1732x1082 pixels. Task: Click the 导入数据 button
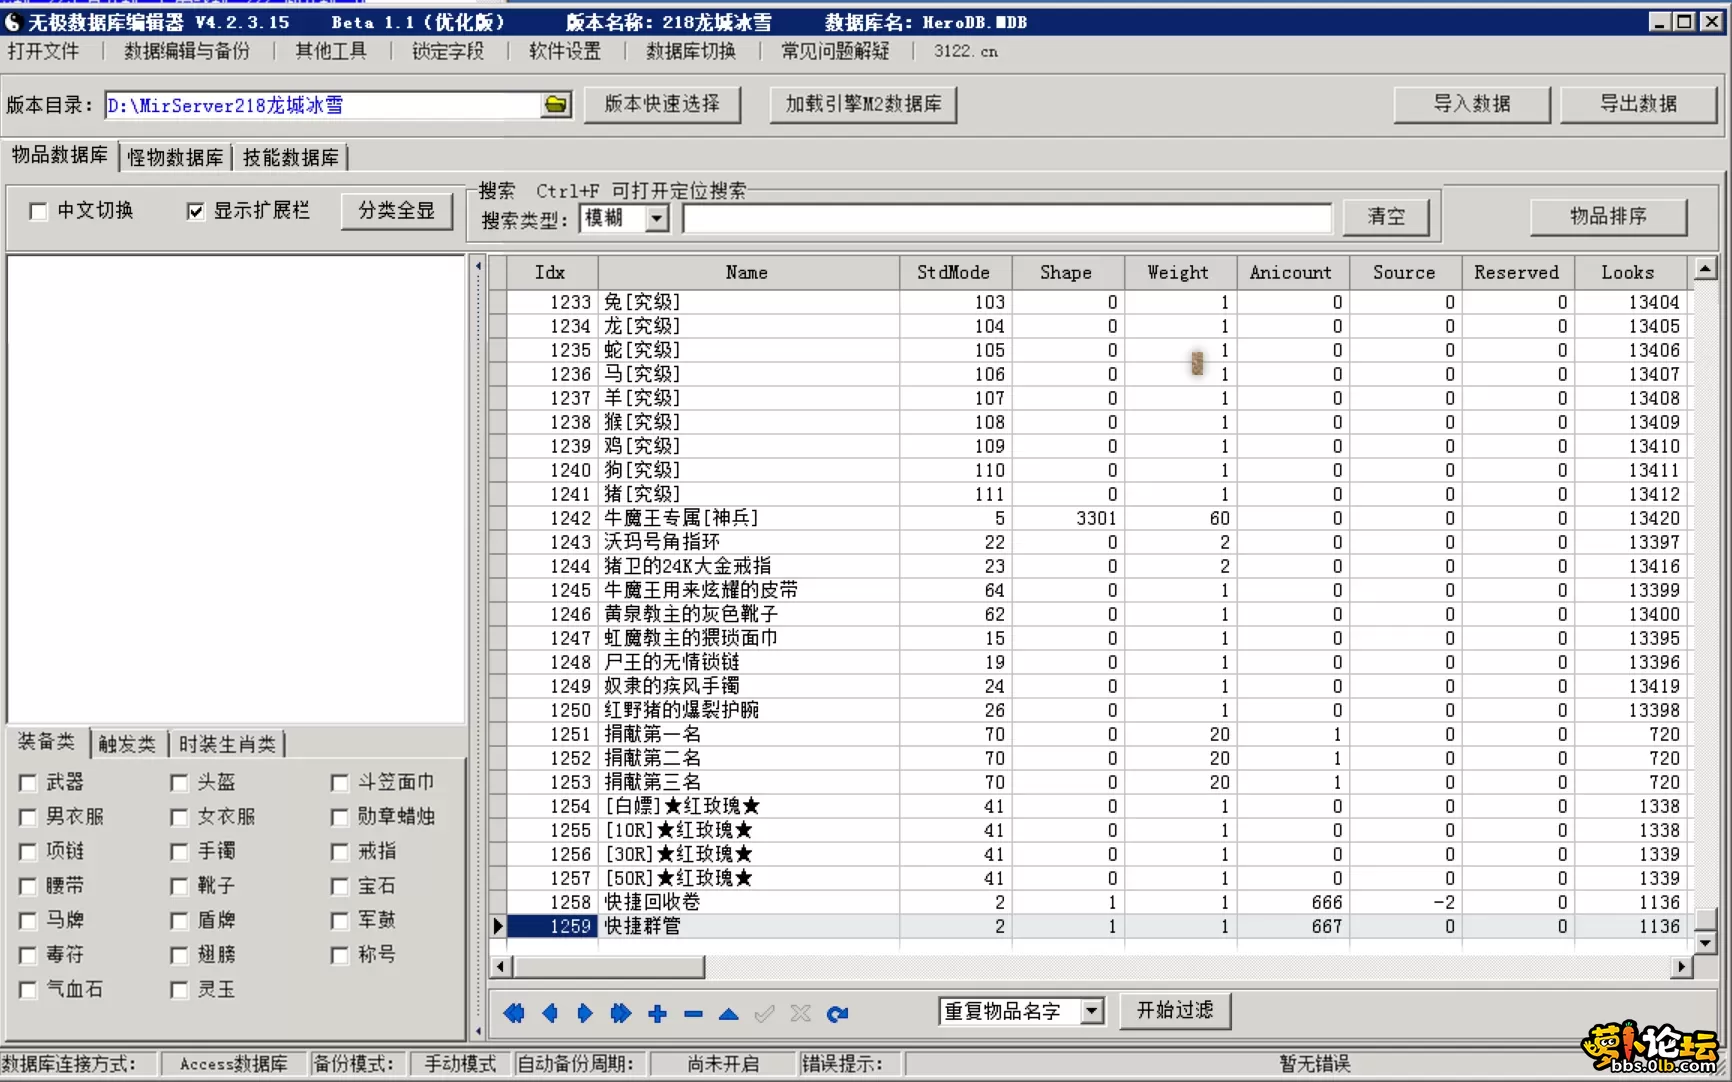point(1472,104)
